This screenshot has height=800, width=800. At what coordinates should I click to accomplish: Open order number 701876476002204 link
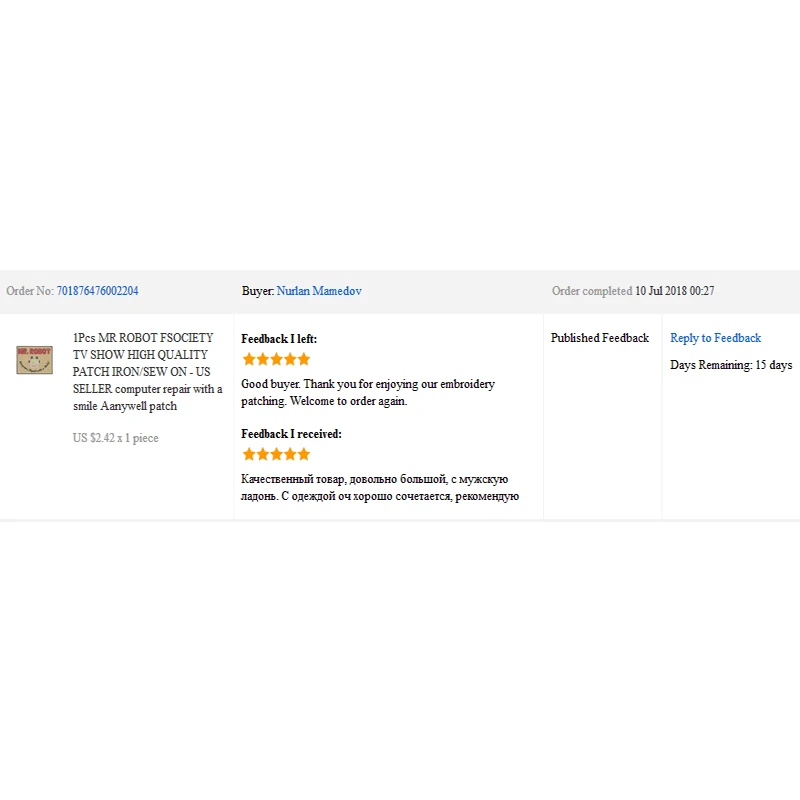tap(97, 291)
